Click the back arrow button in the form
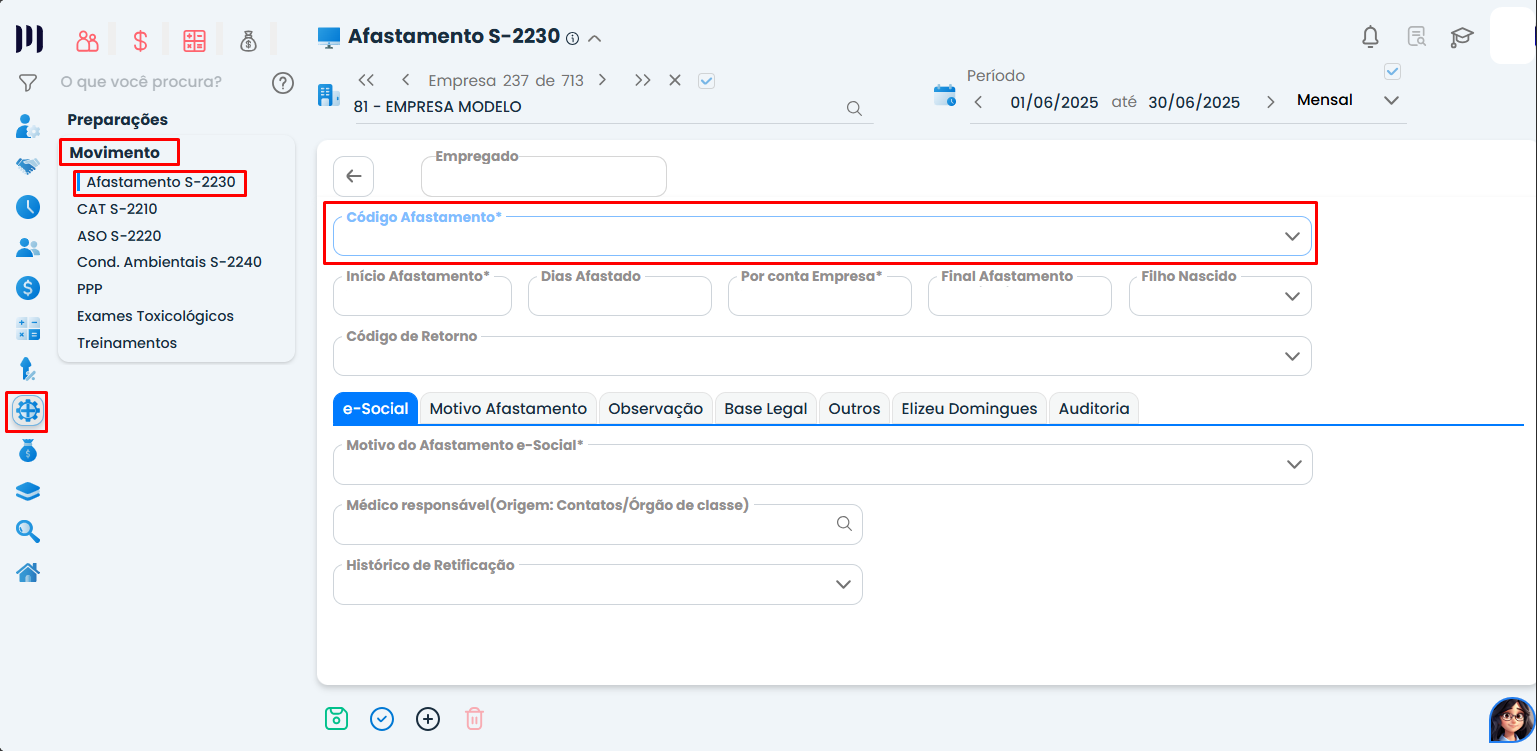Image resolution: width=1537 pixels, height=751 pixels. [353, 176]
